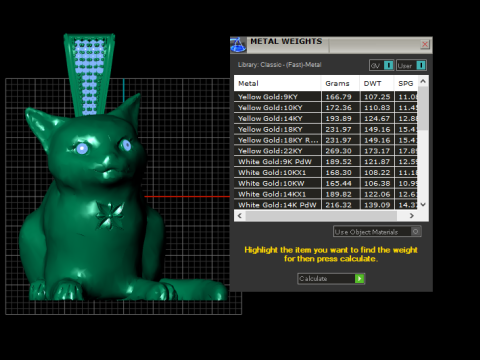Sort by the DWT column header
Viewport: 480px width, 360px height.
tap(377, 83)
